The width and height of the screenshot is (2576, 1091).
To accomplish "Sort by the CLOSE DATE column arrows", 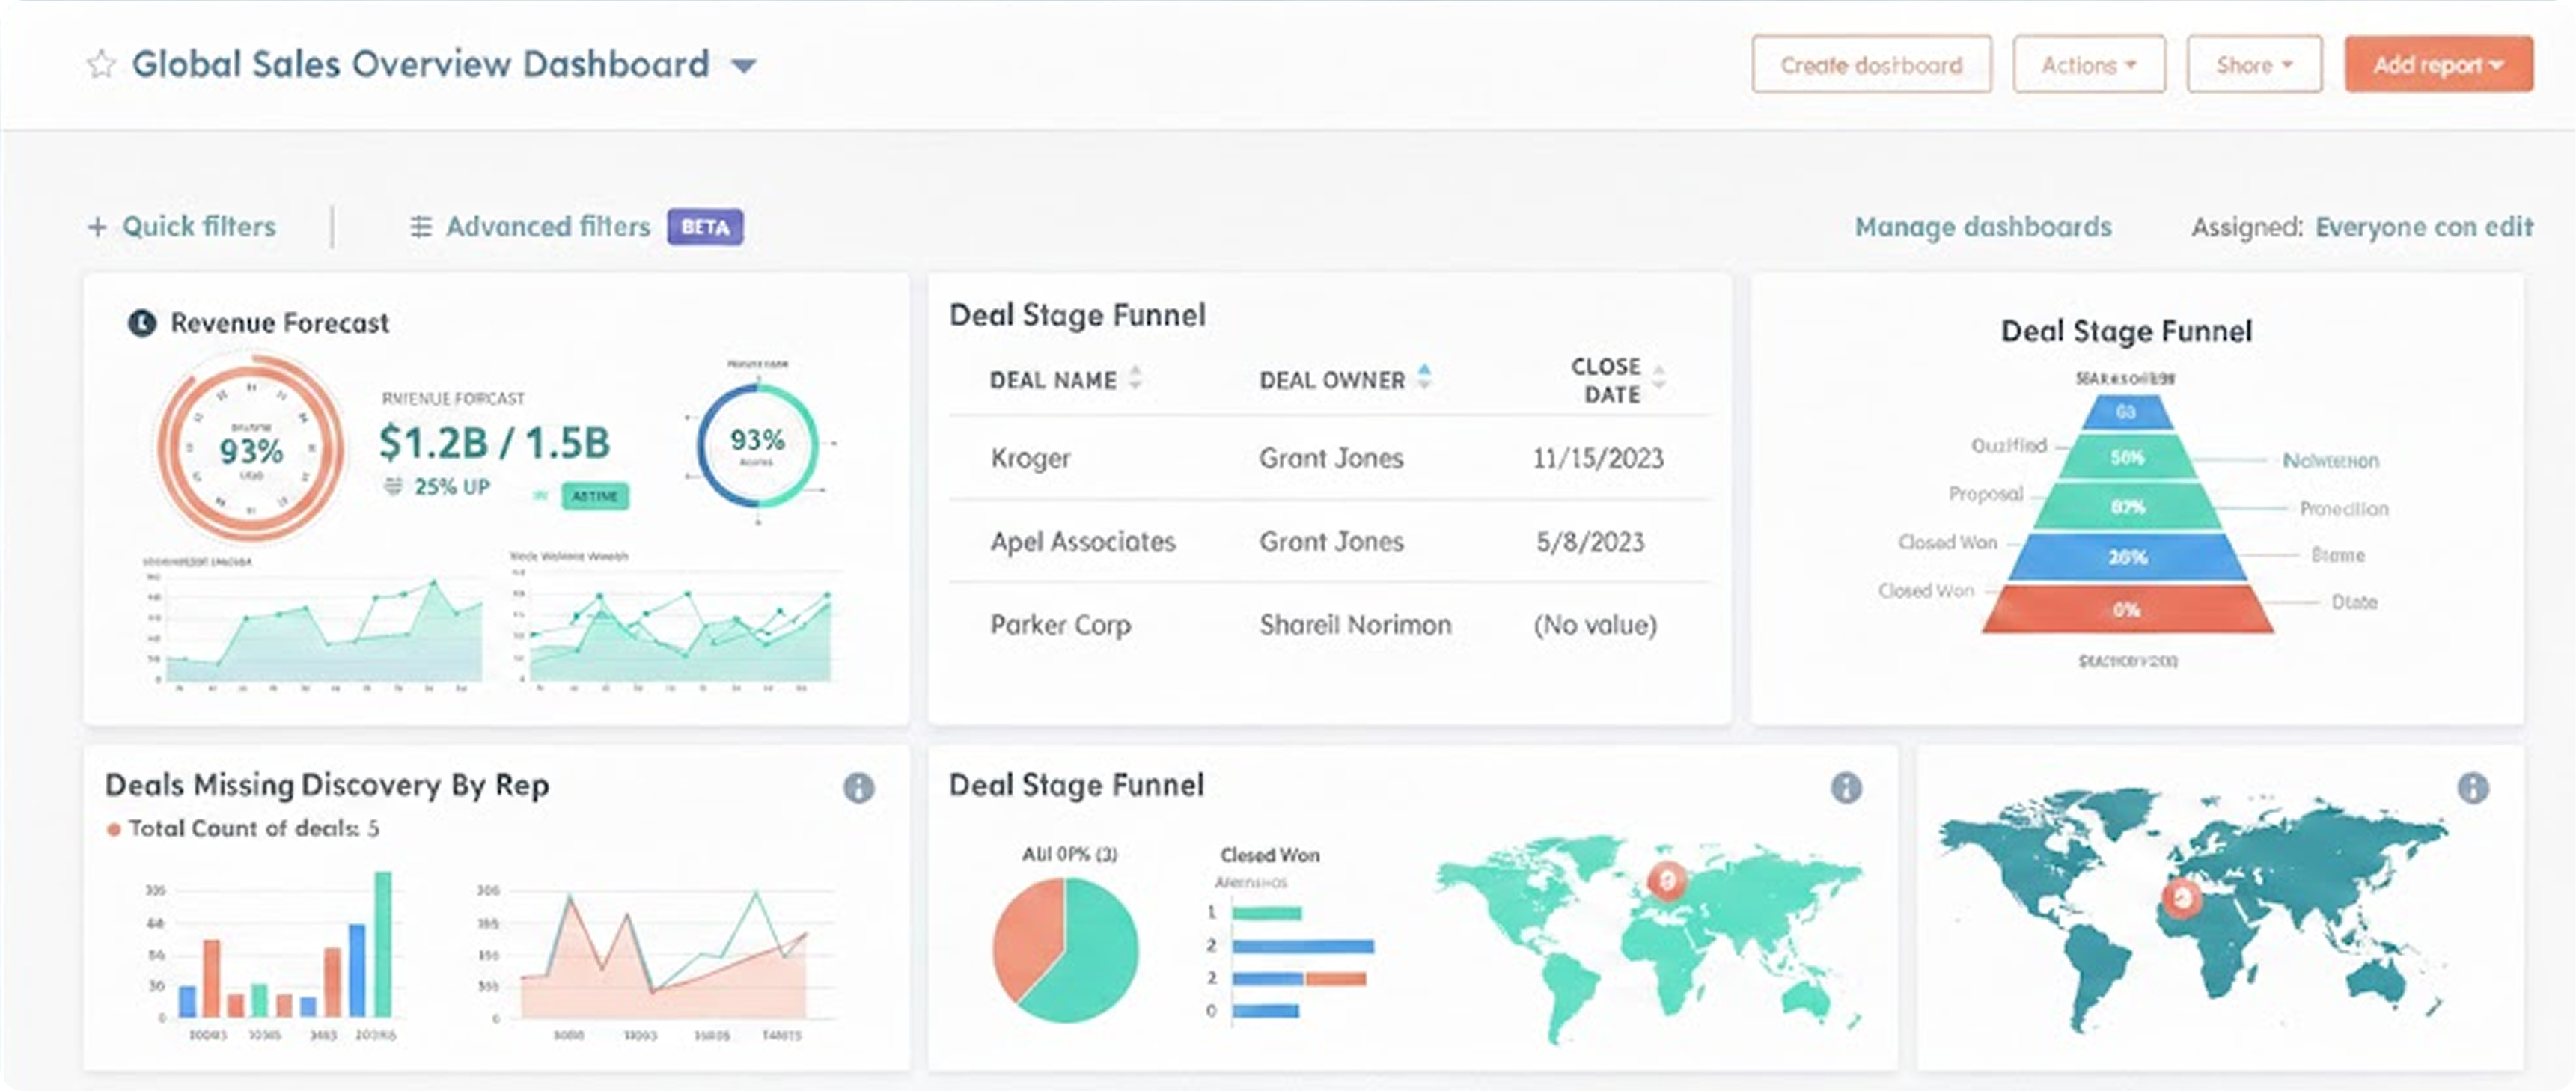I will click(1659, 378).
